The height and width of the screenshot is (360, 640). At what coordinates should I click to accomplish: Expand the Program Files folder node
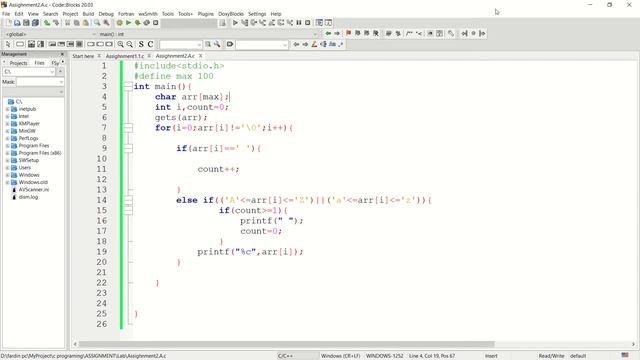click(7, 146)
